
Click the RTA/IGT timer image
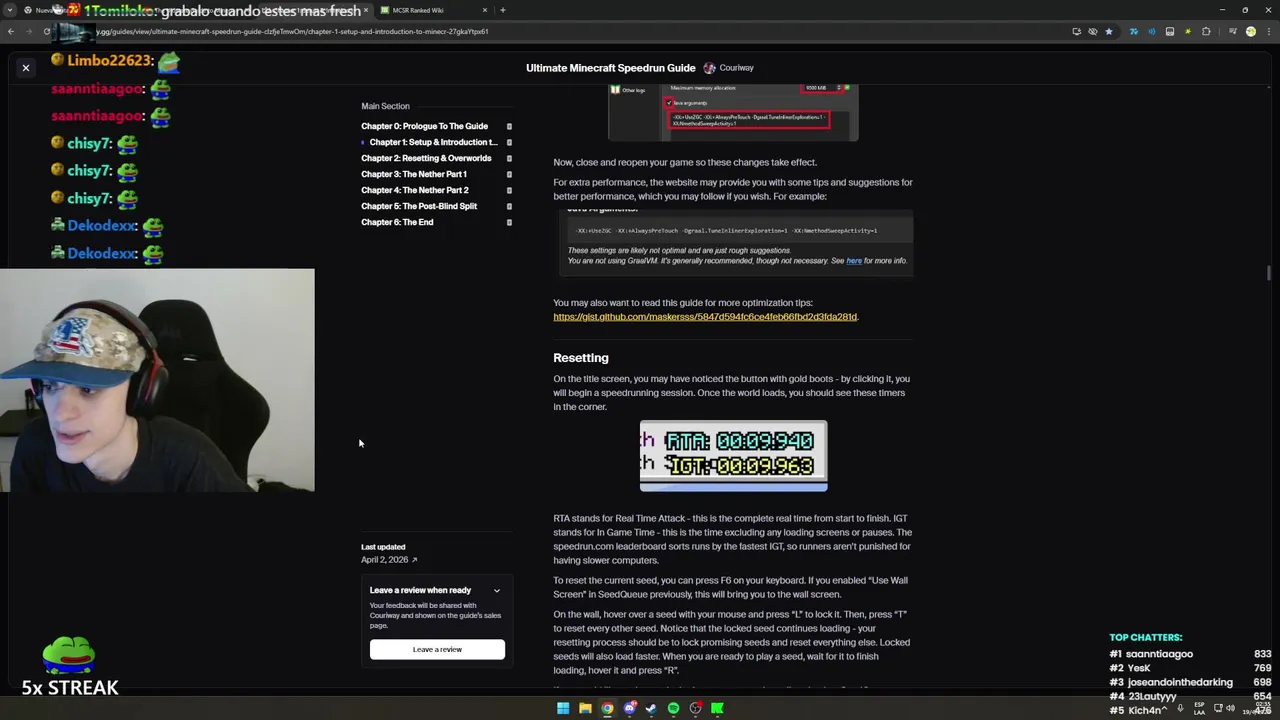coord(733,456)
